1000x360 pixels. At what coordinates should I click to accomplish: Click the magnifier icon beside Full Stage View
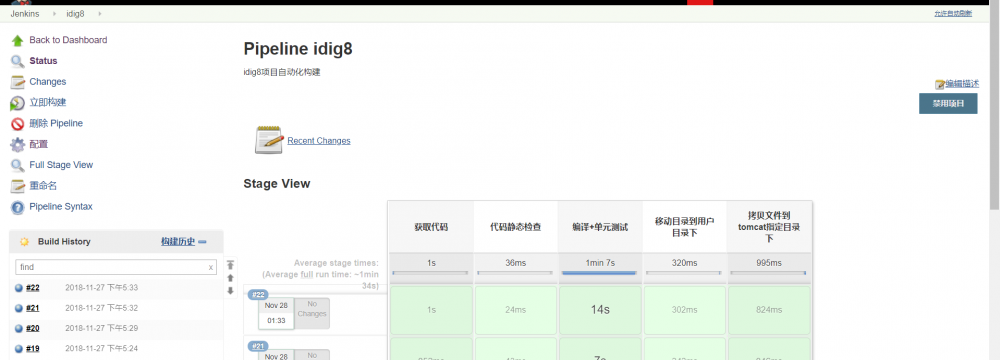(17, 165)
